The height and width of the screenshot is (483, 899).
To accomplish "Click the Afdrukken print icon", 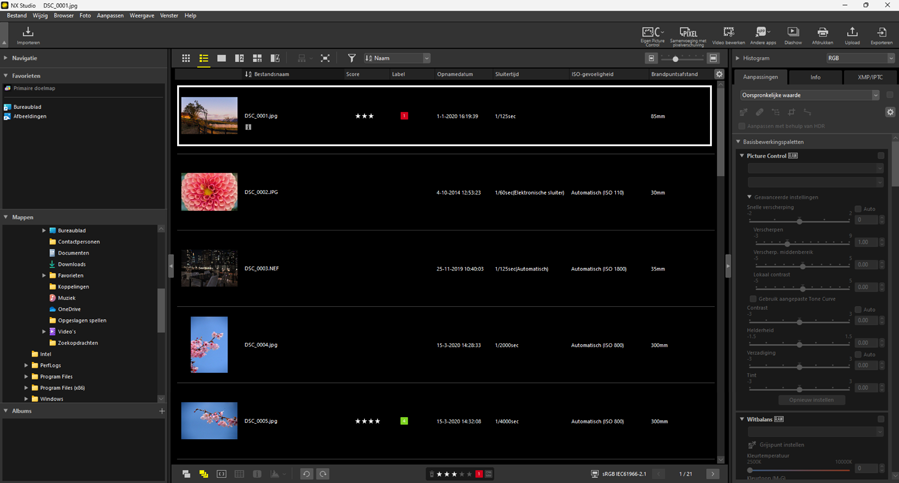I will (x=822, y=35).
